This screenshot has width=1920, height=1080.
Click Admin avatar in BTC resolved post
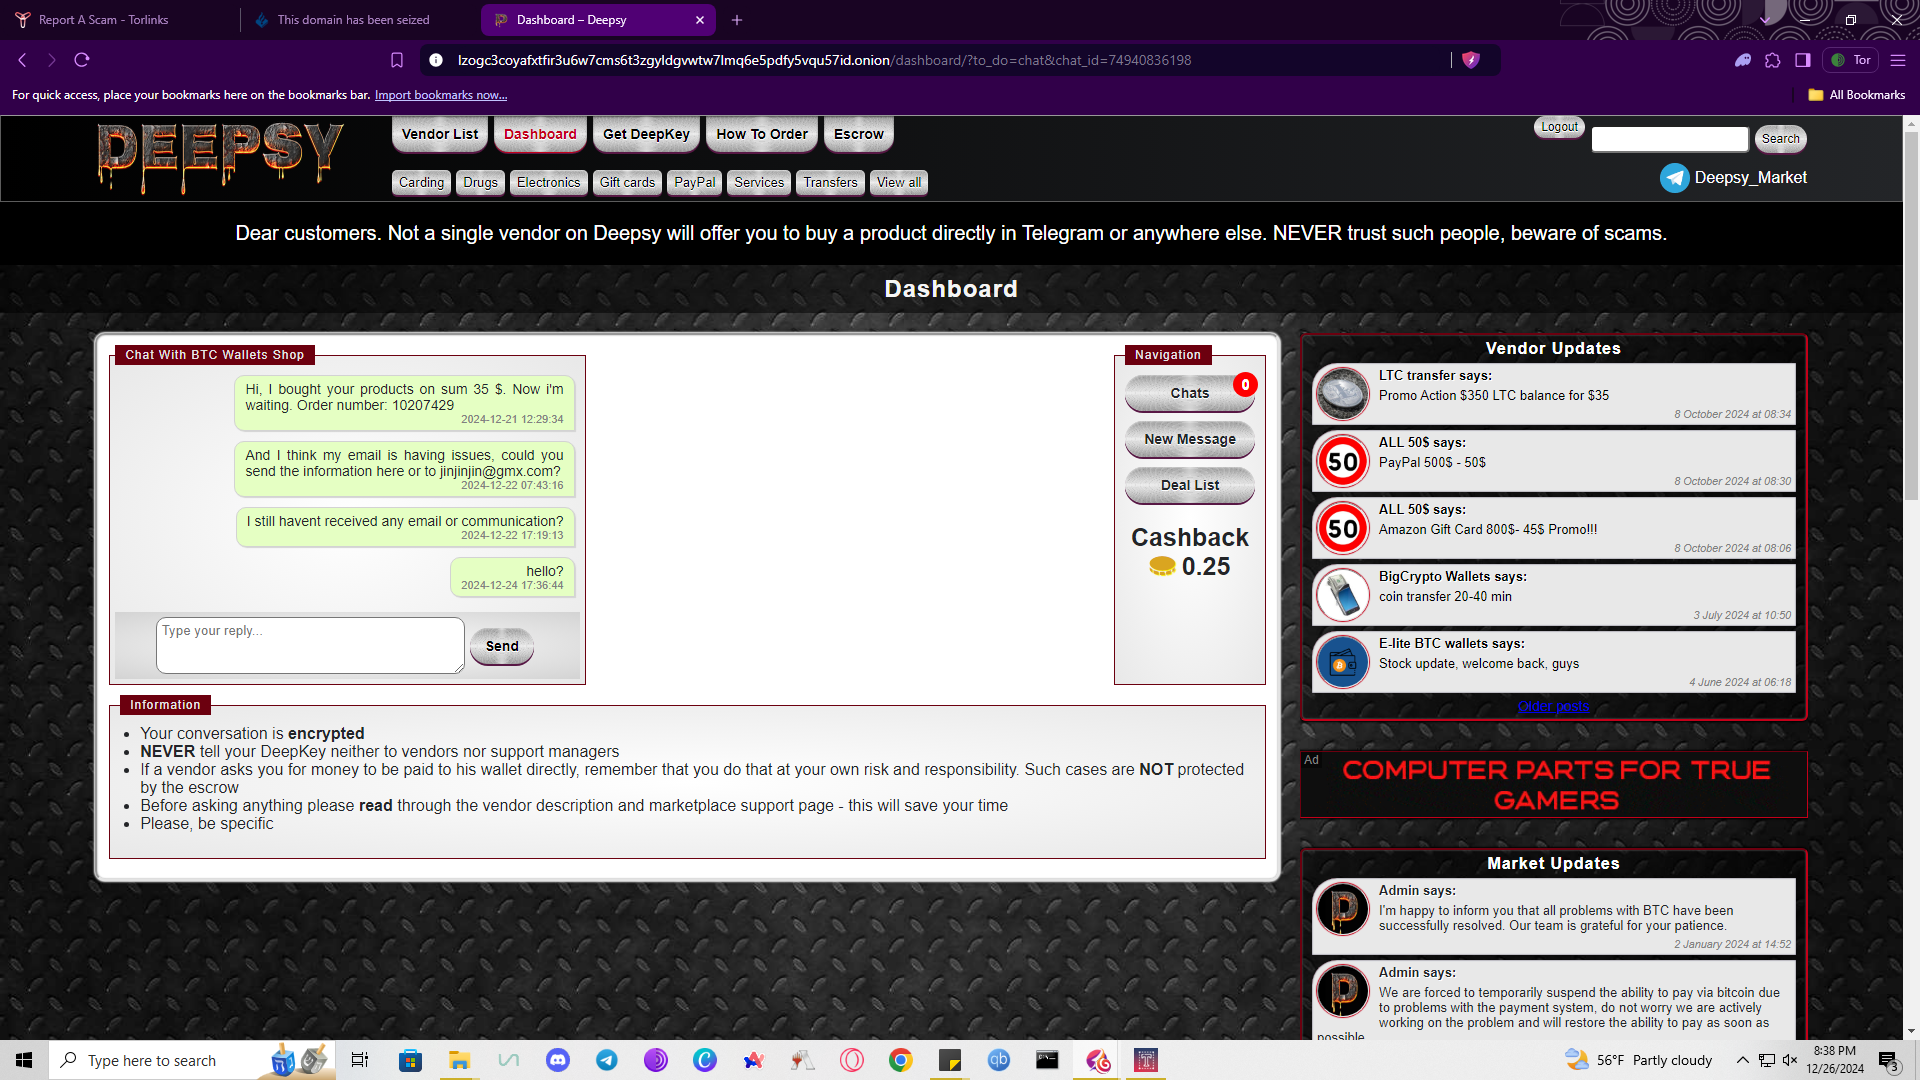(x=1342, y=908)
